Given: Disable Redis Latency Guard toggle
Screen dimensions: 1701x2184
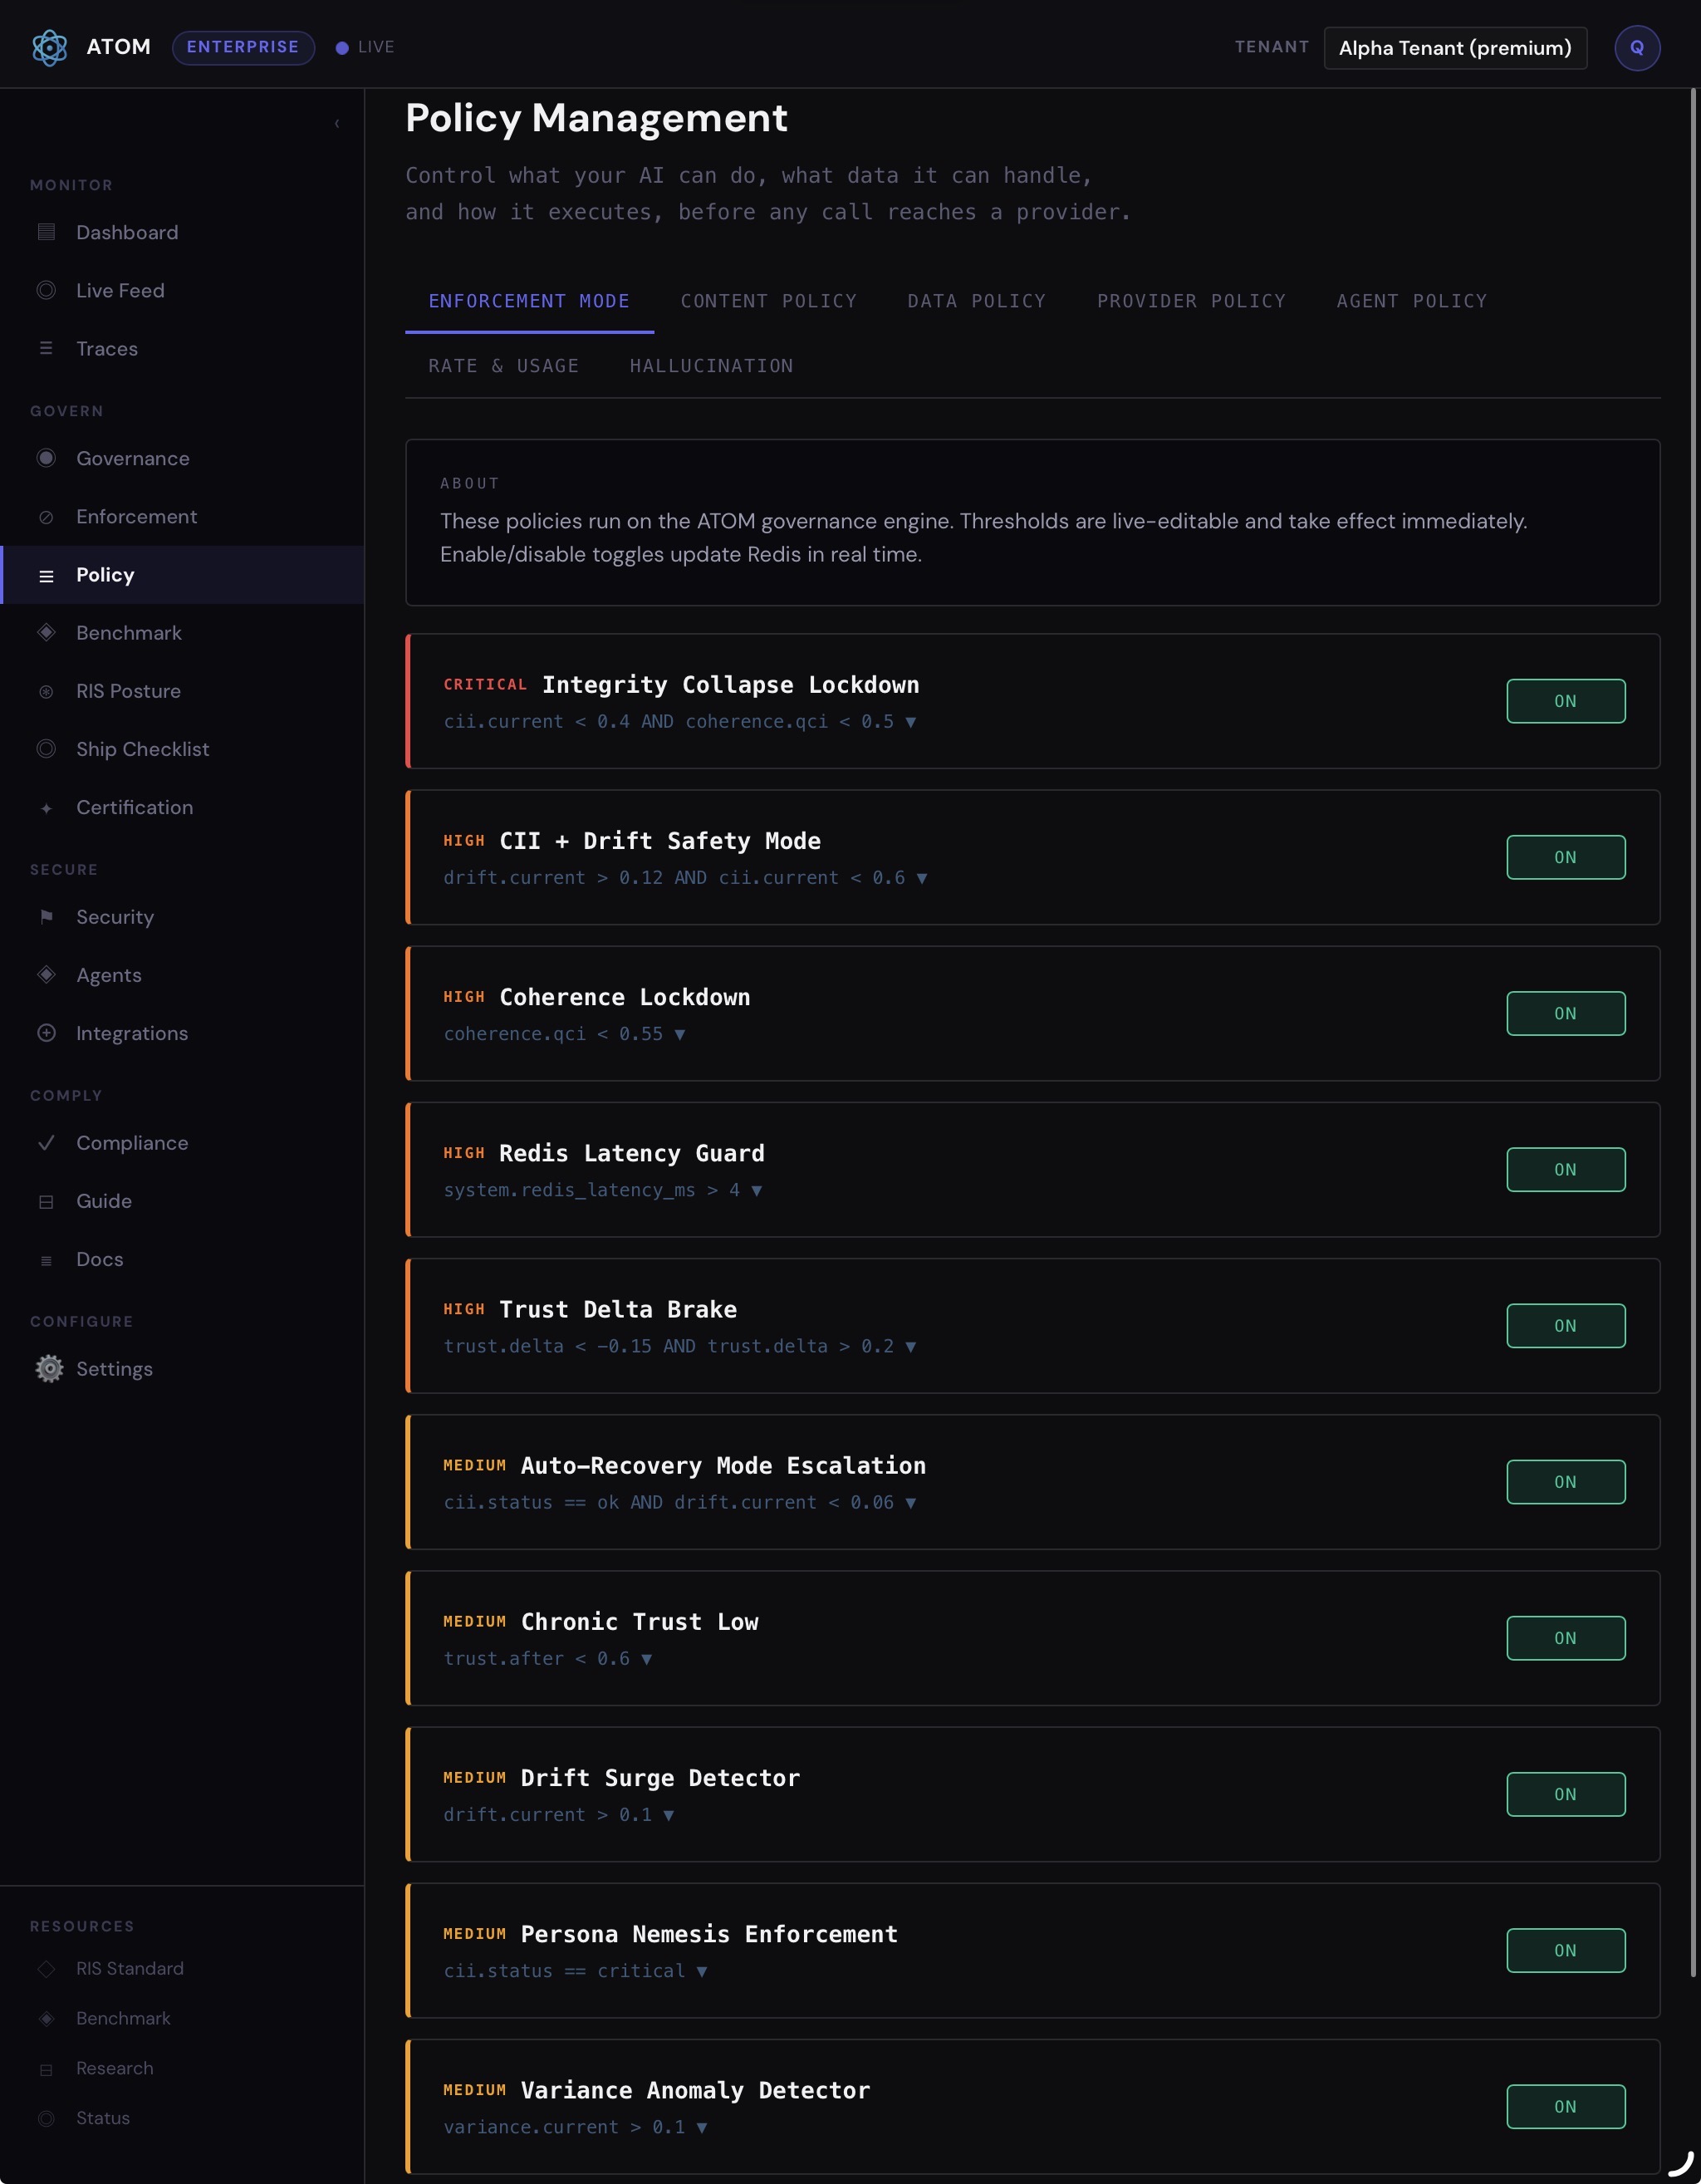Looking at the screenshot, I should [1565, 1169].
